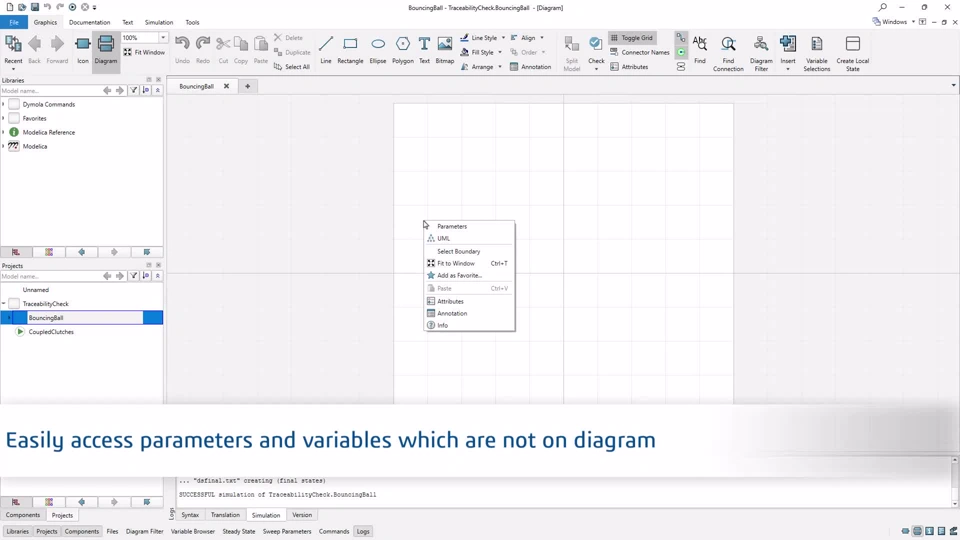
Task: Toggle the Libraries panel in status bar
Action: pyautogui.click(x=18, y=531)
